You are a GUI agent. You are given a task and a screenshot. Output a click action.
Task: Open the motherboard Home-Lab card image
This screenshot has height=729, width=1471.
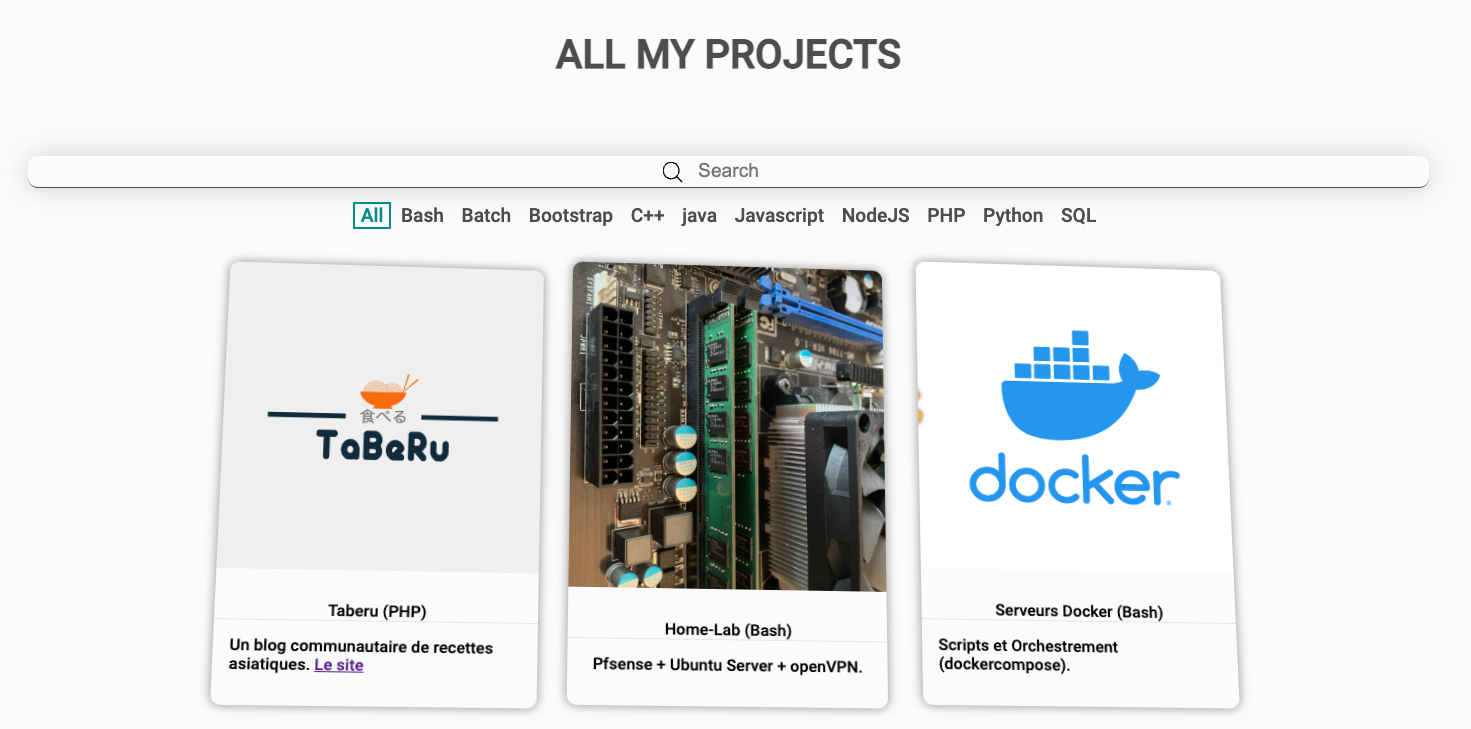pyautogui.click(x=727, y=426)
